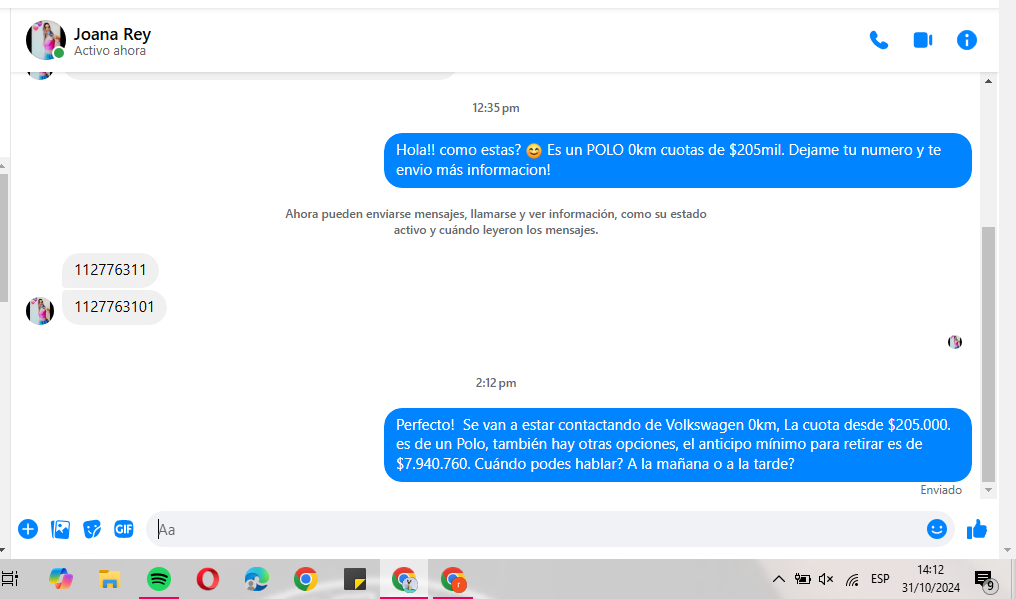
Task: Open more actions with the plus icon
Action: [28, 529]
